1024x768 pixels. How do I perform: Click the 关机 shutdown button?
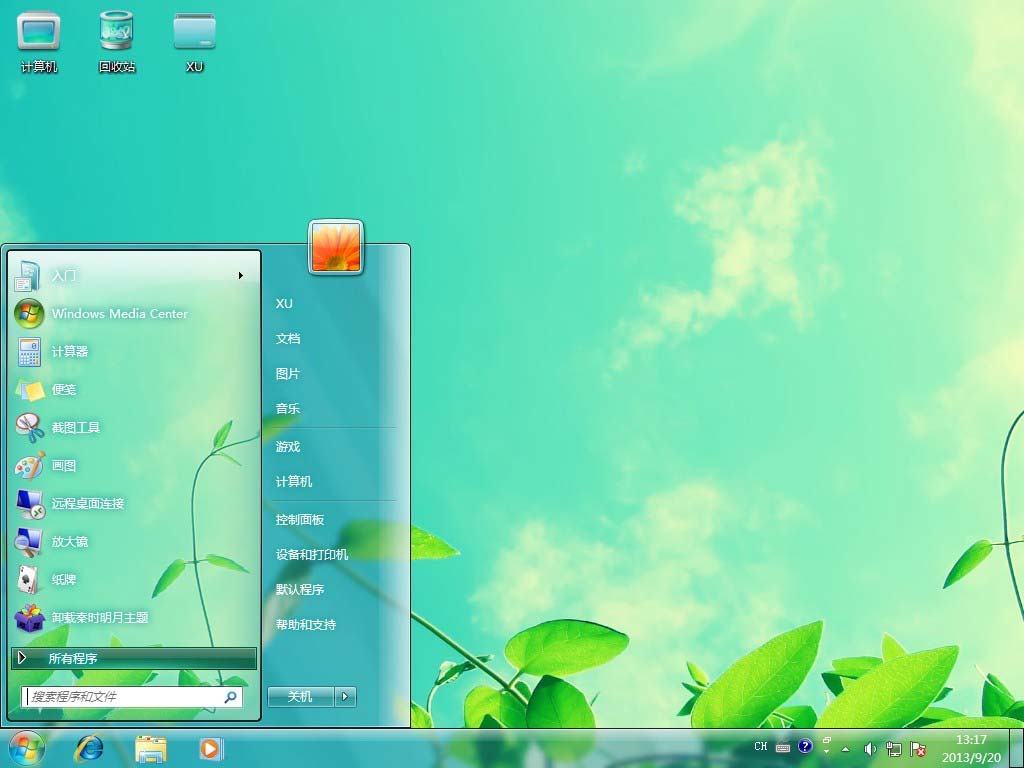[300, 697]
